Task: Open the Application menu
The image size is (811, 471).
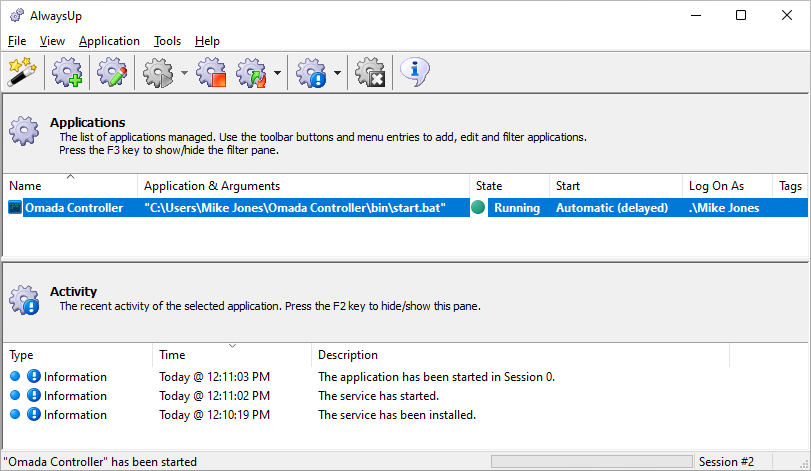Action: 109,41
